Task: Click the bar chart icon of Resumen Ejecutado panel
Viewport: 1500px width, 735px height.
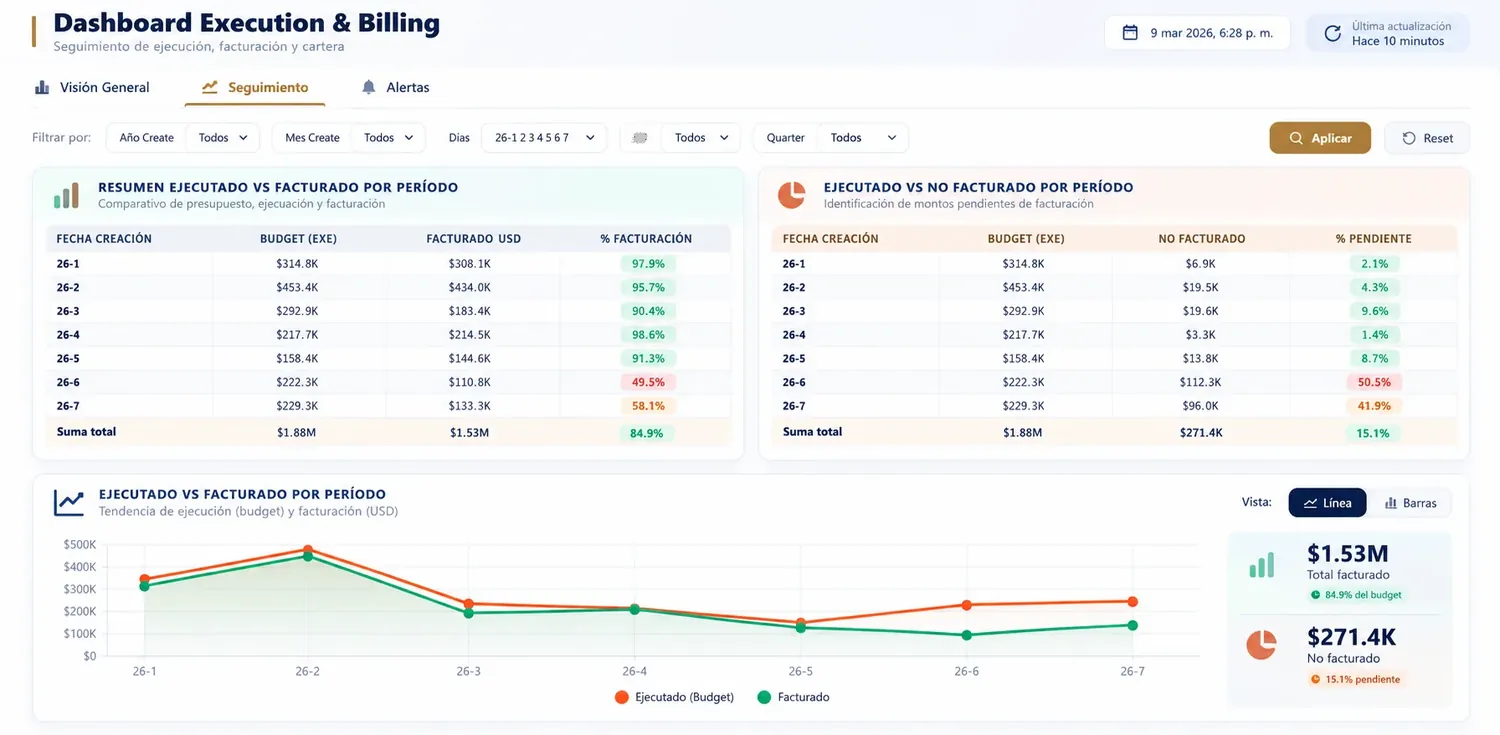Action: click(x=66, y=195)
